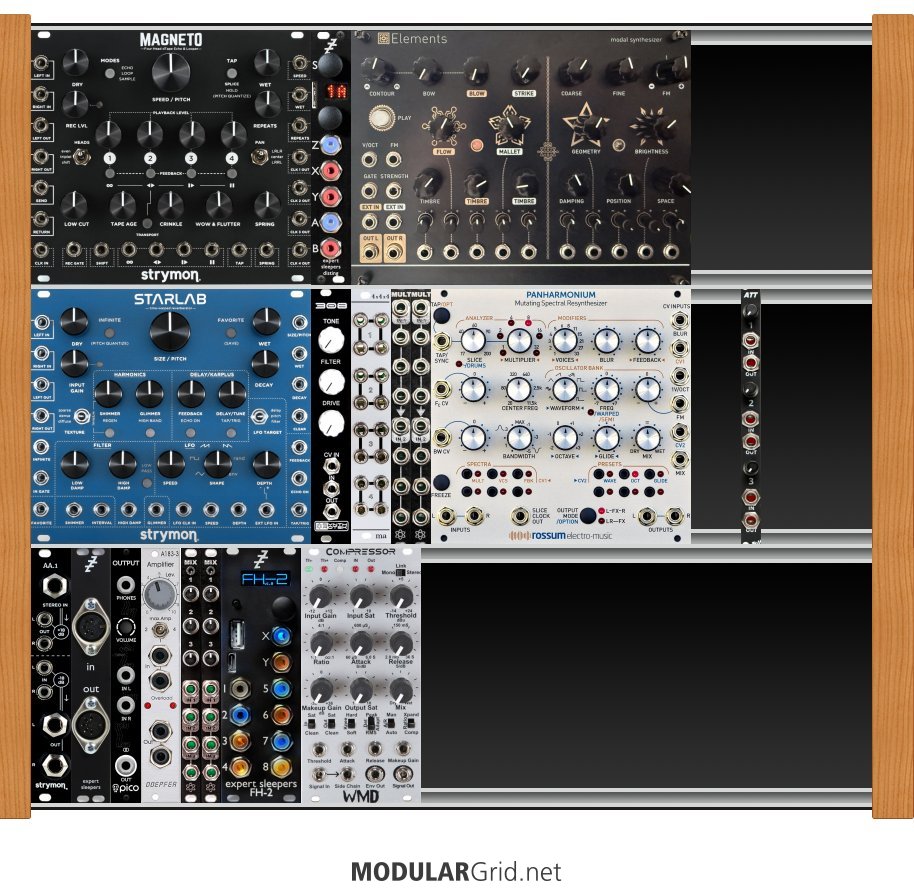Viewport: 914px width, 893px height.
Task: Select the disting X red jack
Action: 331,171
